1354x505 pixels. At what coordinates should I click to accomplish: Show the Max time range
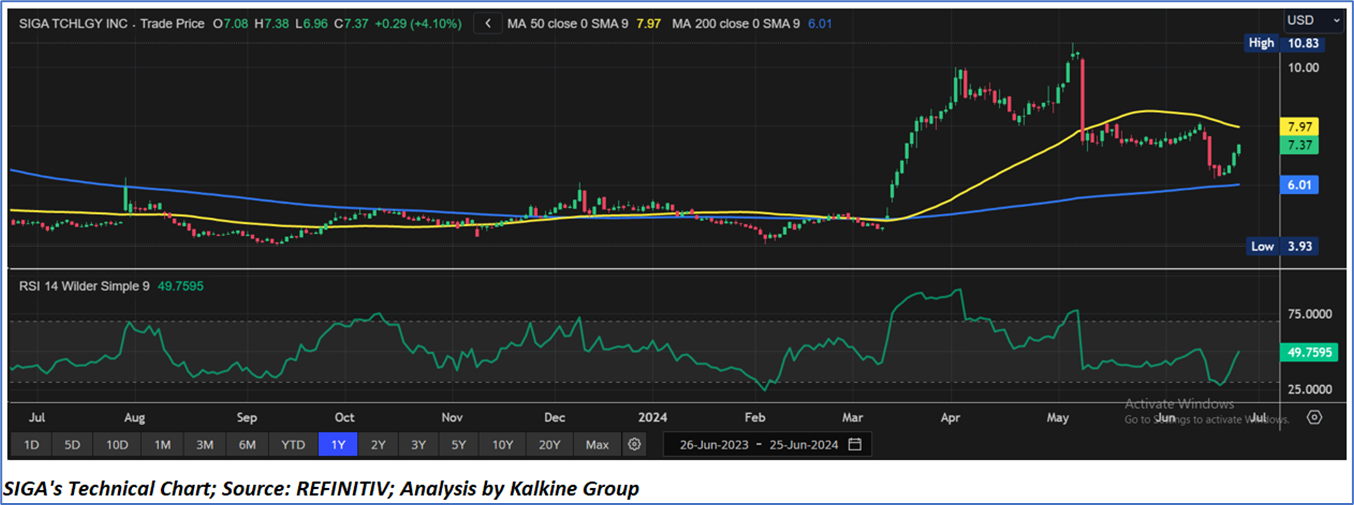597,444
